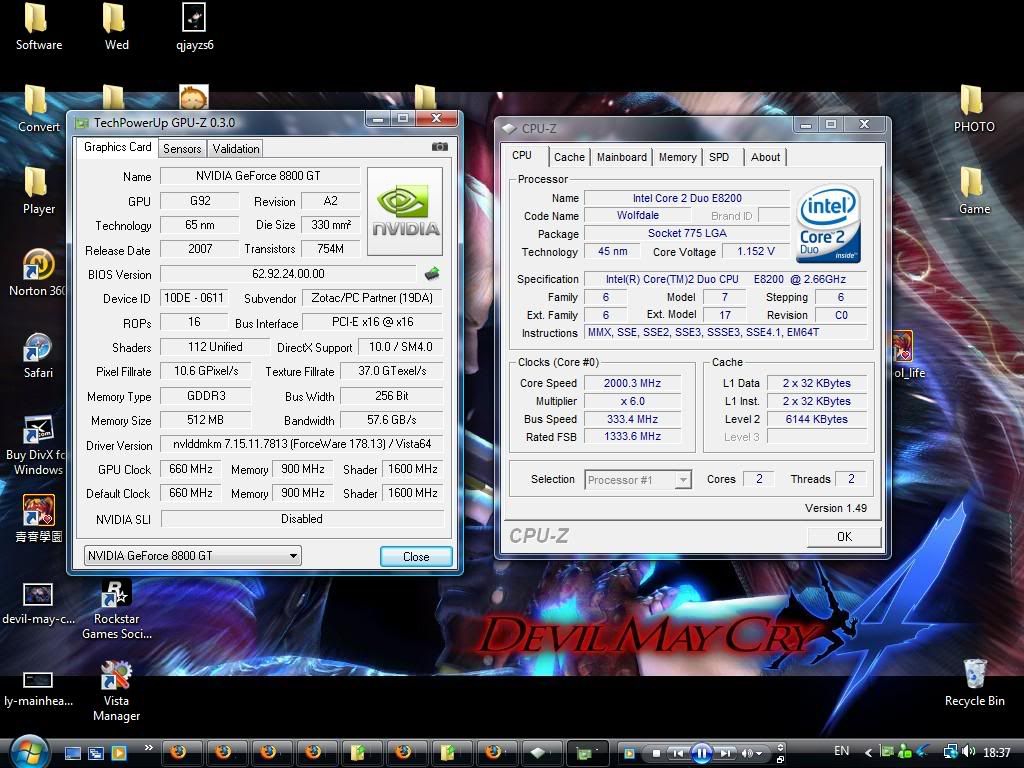
Task: Open the About tab in CPU-Z
Action: click(x=765, y=157)
